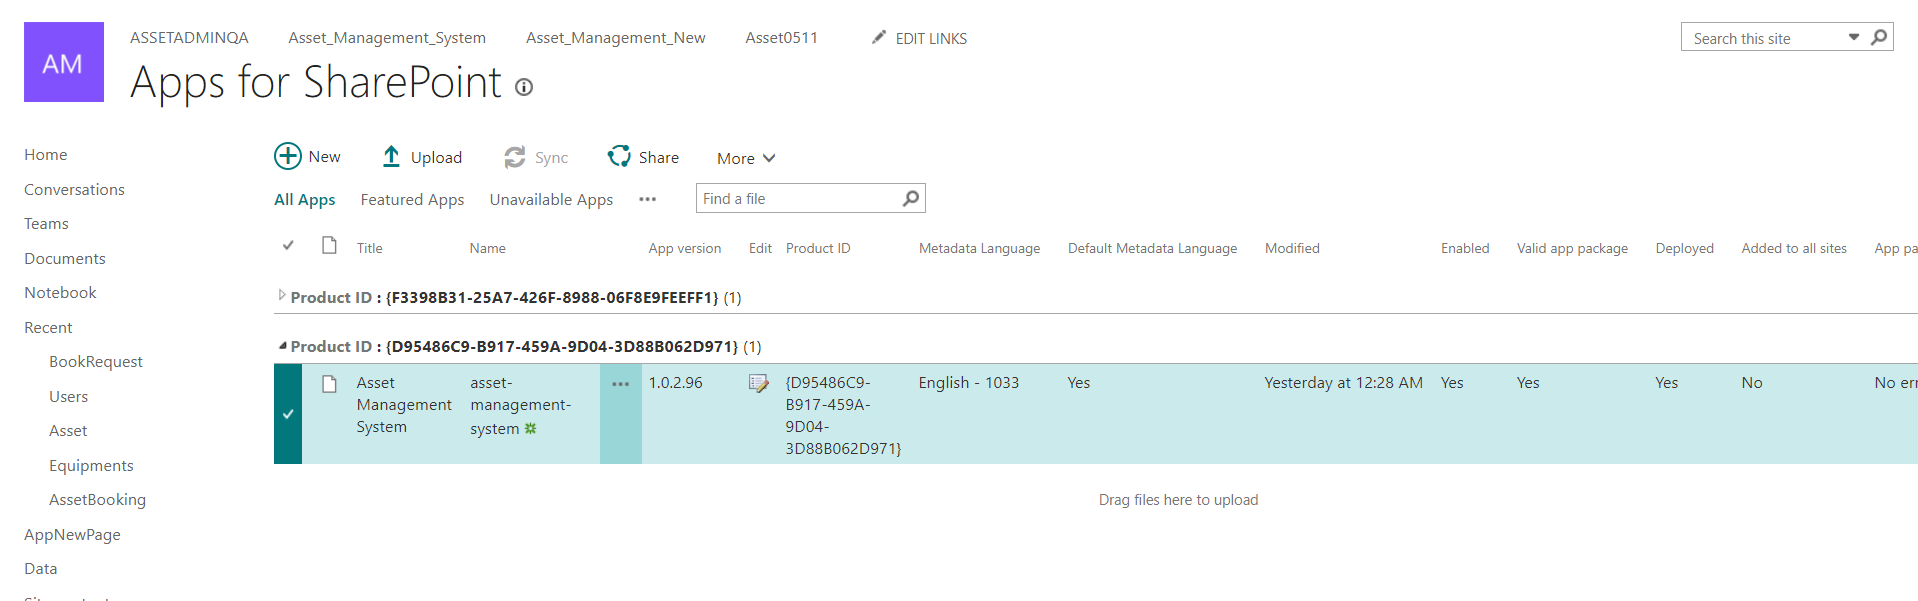
Task: Click the Share icon in toolbar
Action: (619, 157)
